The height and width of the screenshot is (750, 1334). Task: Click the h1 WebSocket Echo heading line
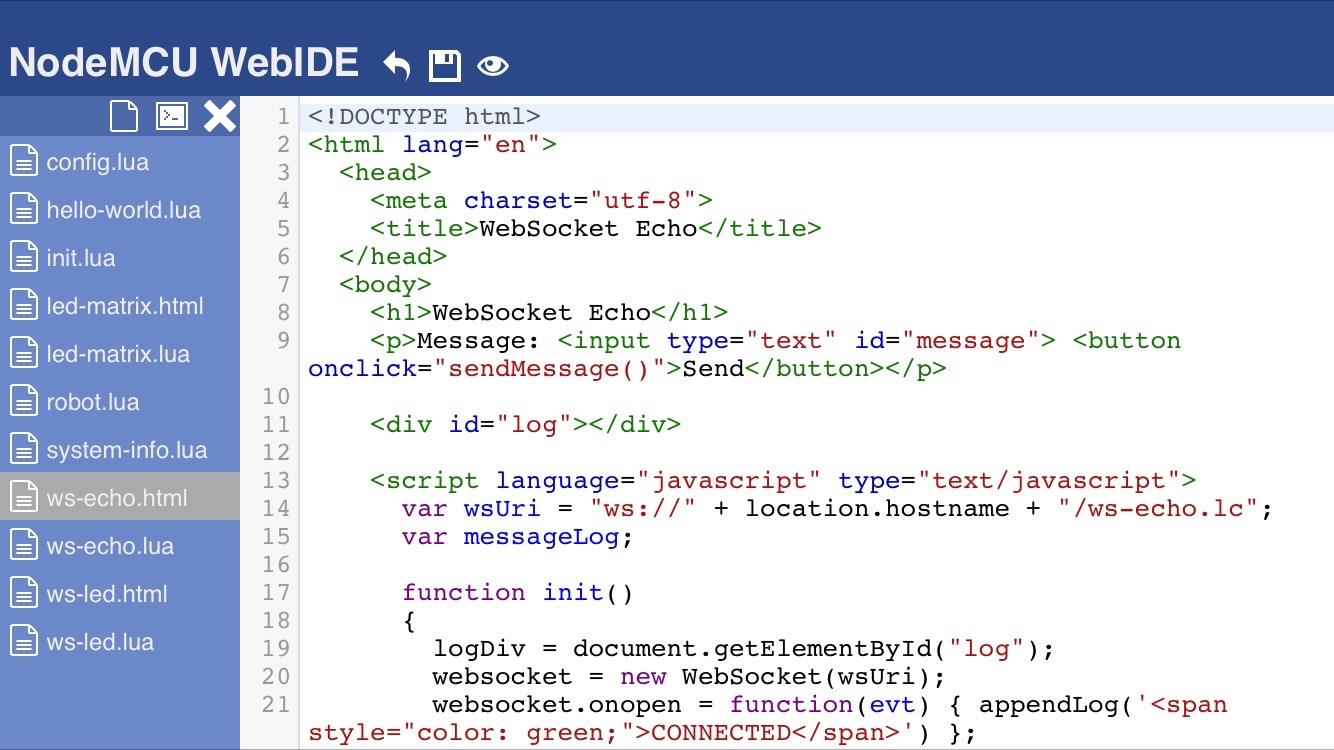click(549, 313)
